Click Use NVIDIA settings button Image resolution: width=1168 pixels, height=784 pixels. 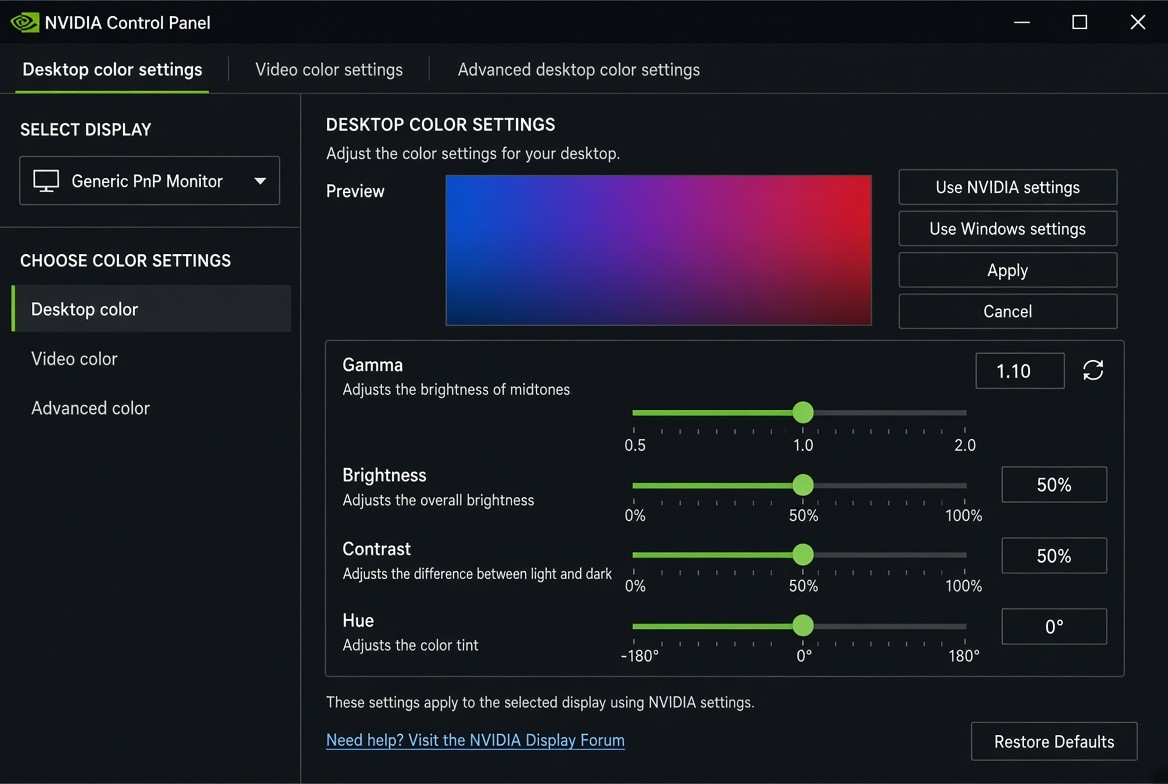(1008, 187)
